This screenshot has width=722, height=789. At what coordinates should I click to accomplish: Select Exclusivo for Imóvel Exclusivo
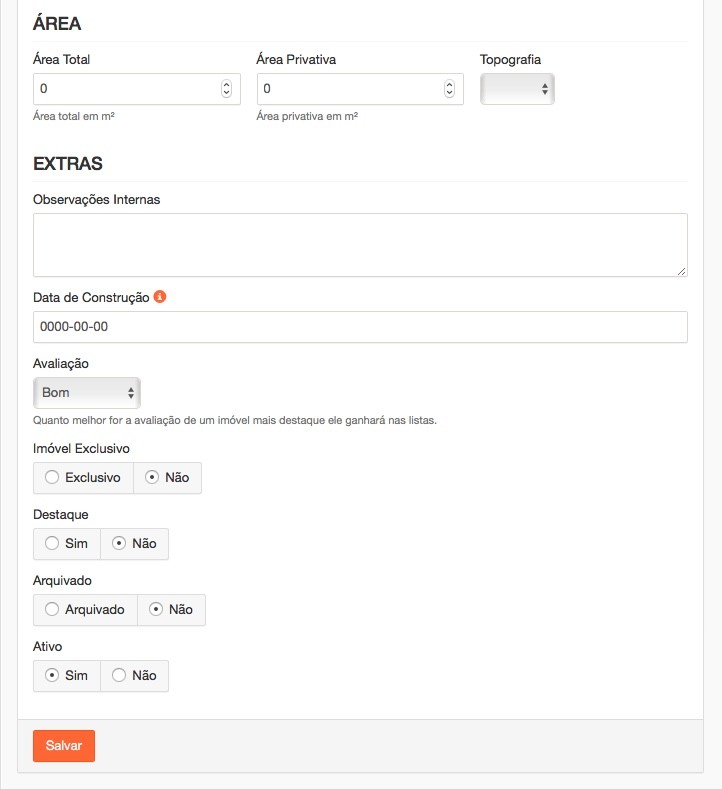click(x=83, y=478)
